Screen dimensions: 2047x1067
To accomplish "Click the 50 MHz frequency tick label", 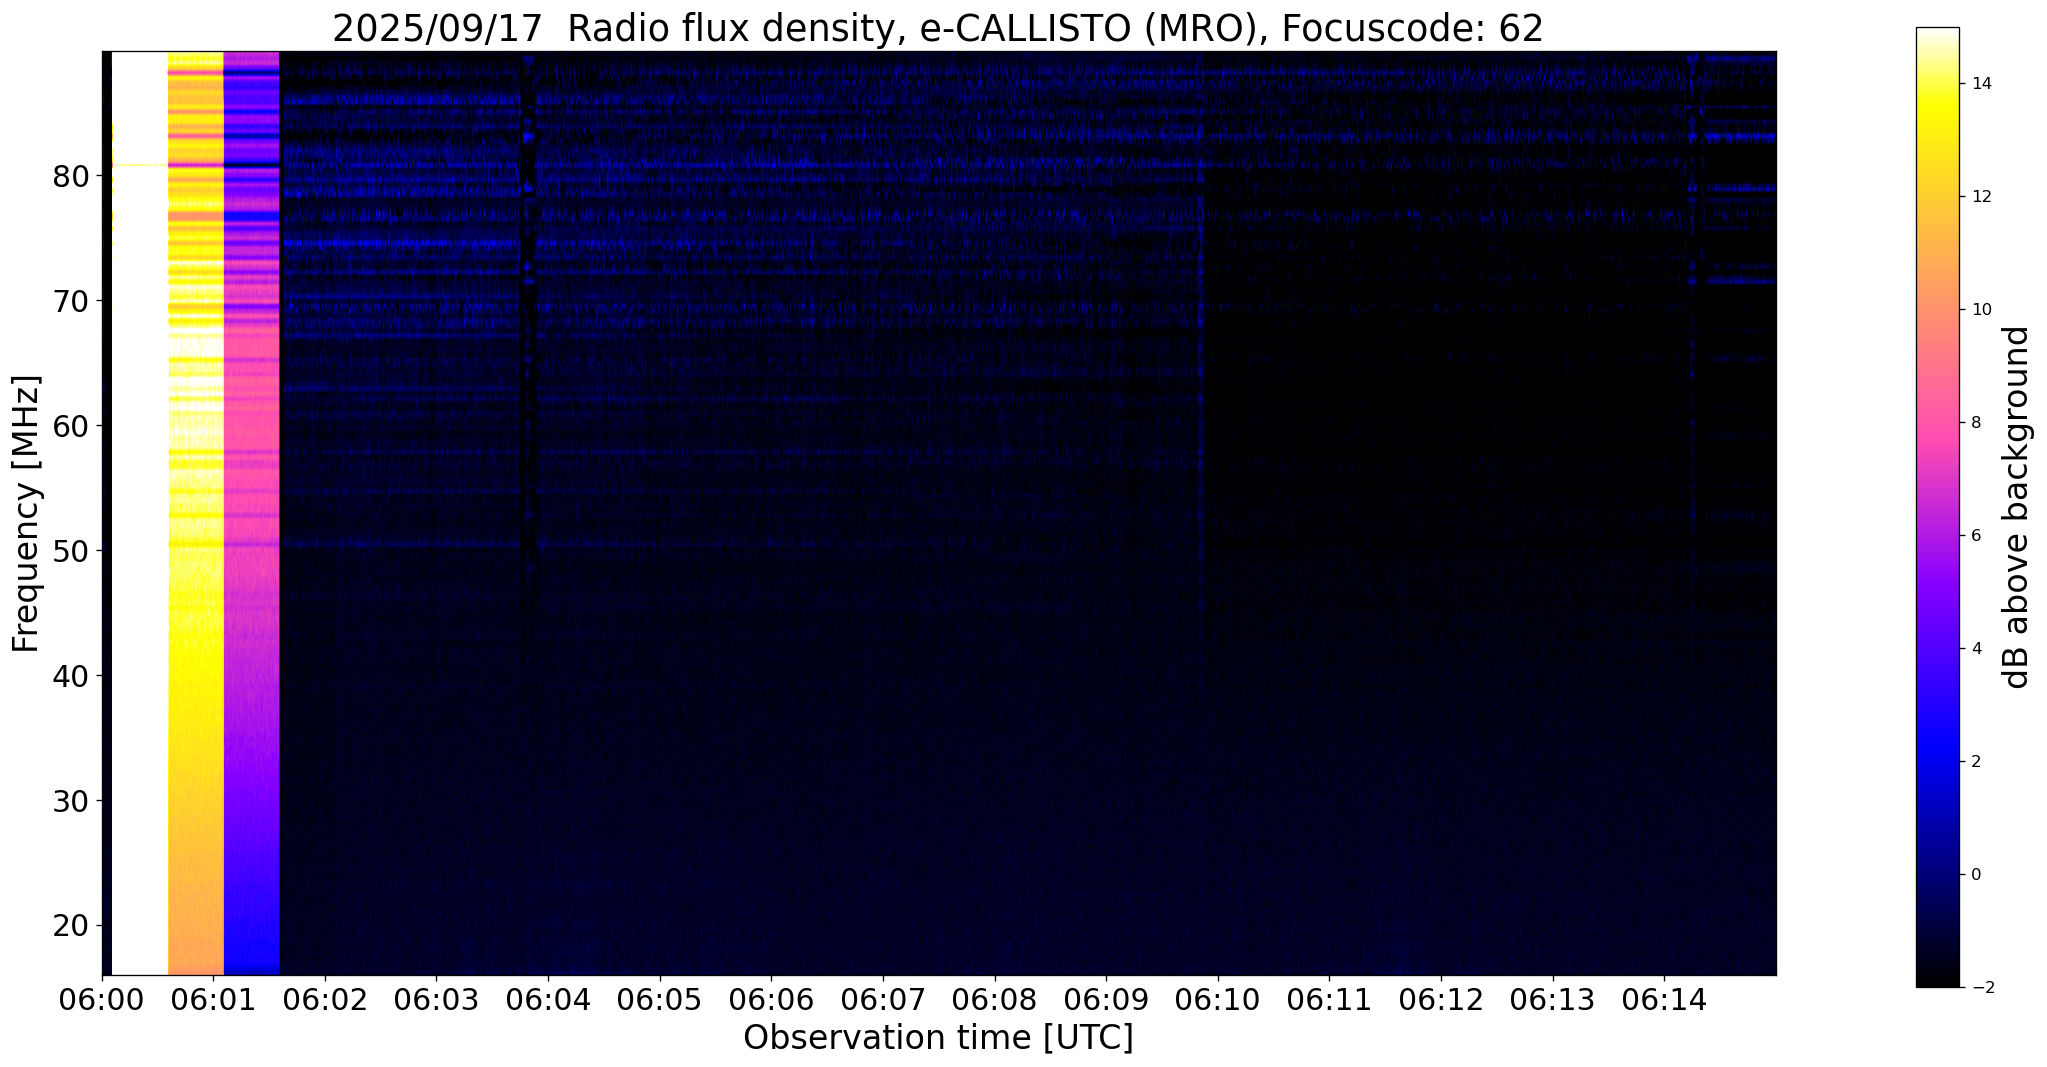I will coord(70,552).
